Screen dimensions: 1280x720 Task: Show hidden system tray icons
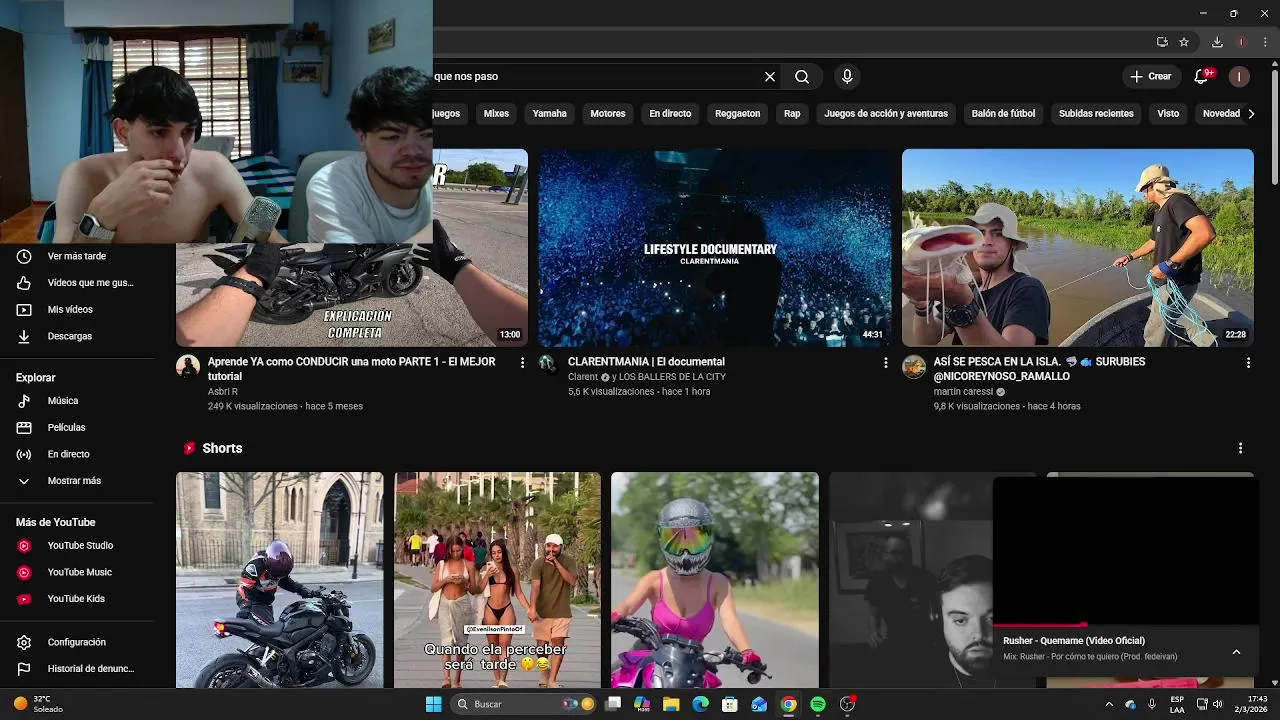click(1109, 704)
